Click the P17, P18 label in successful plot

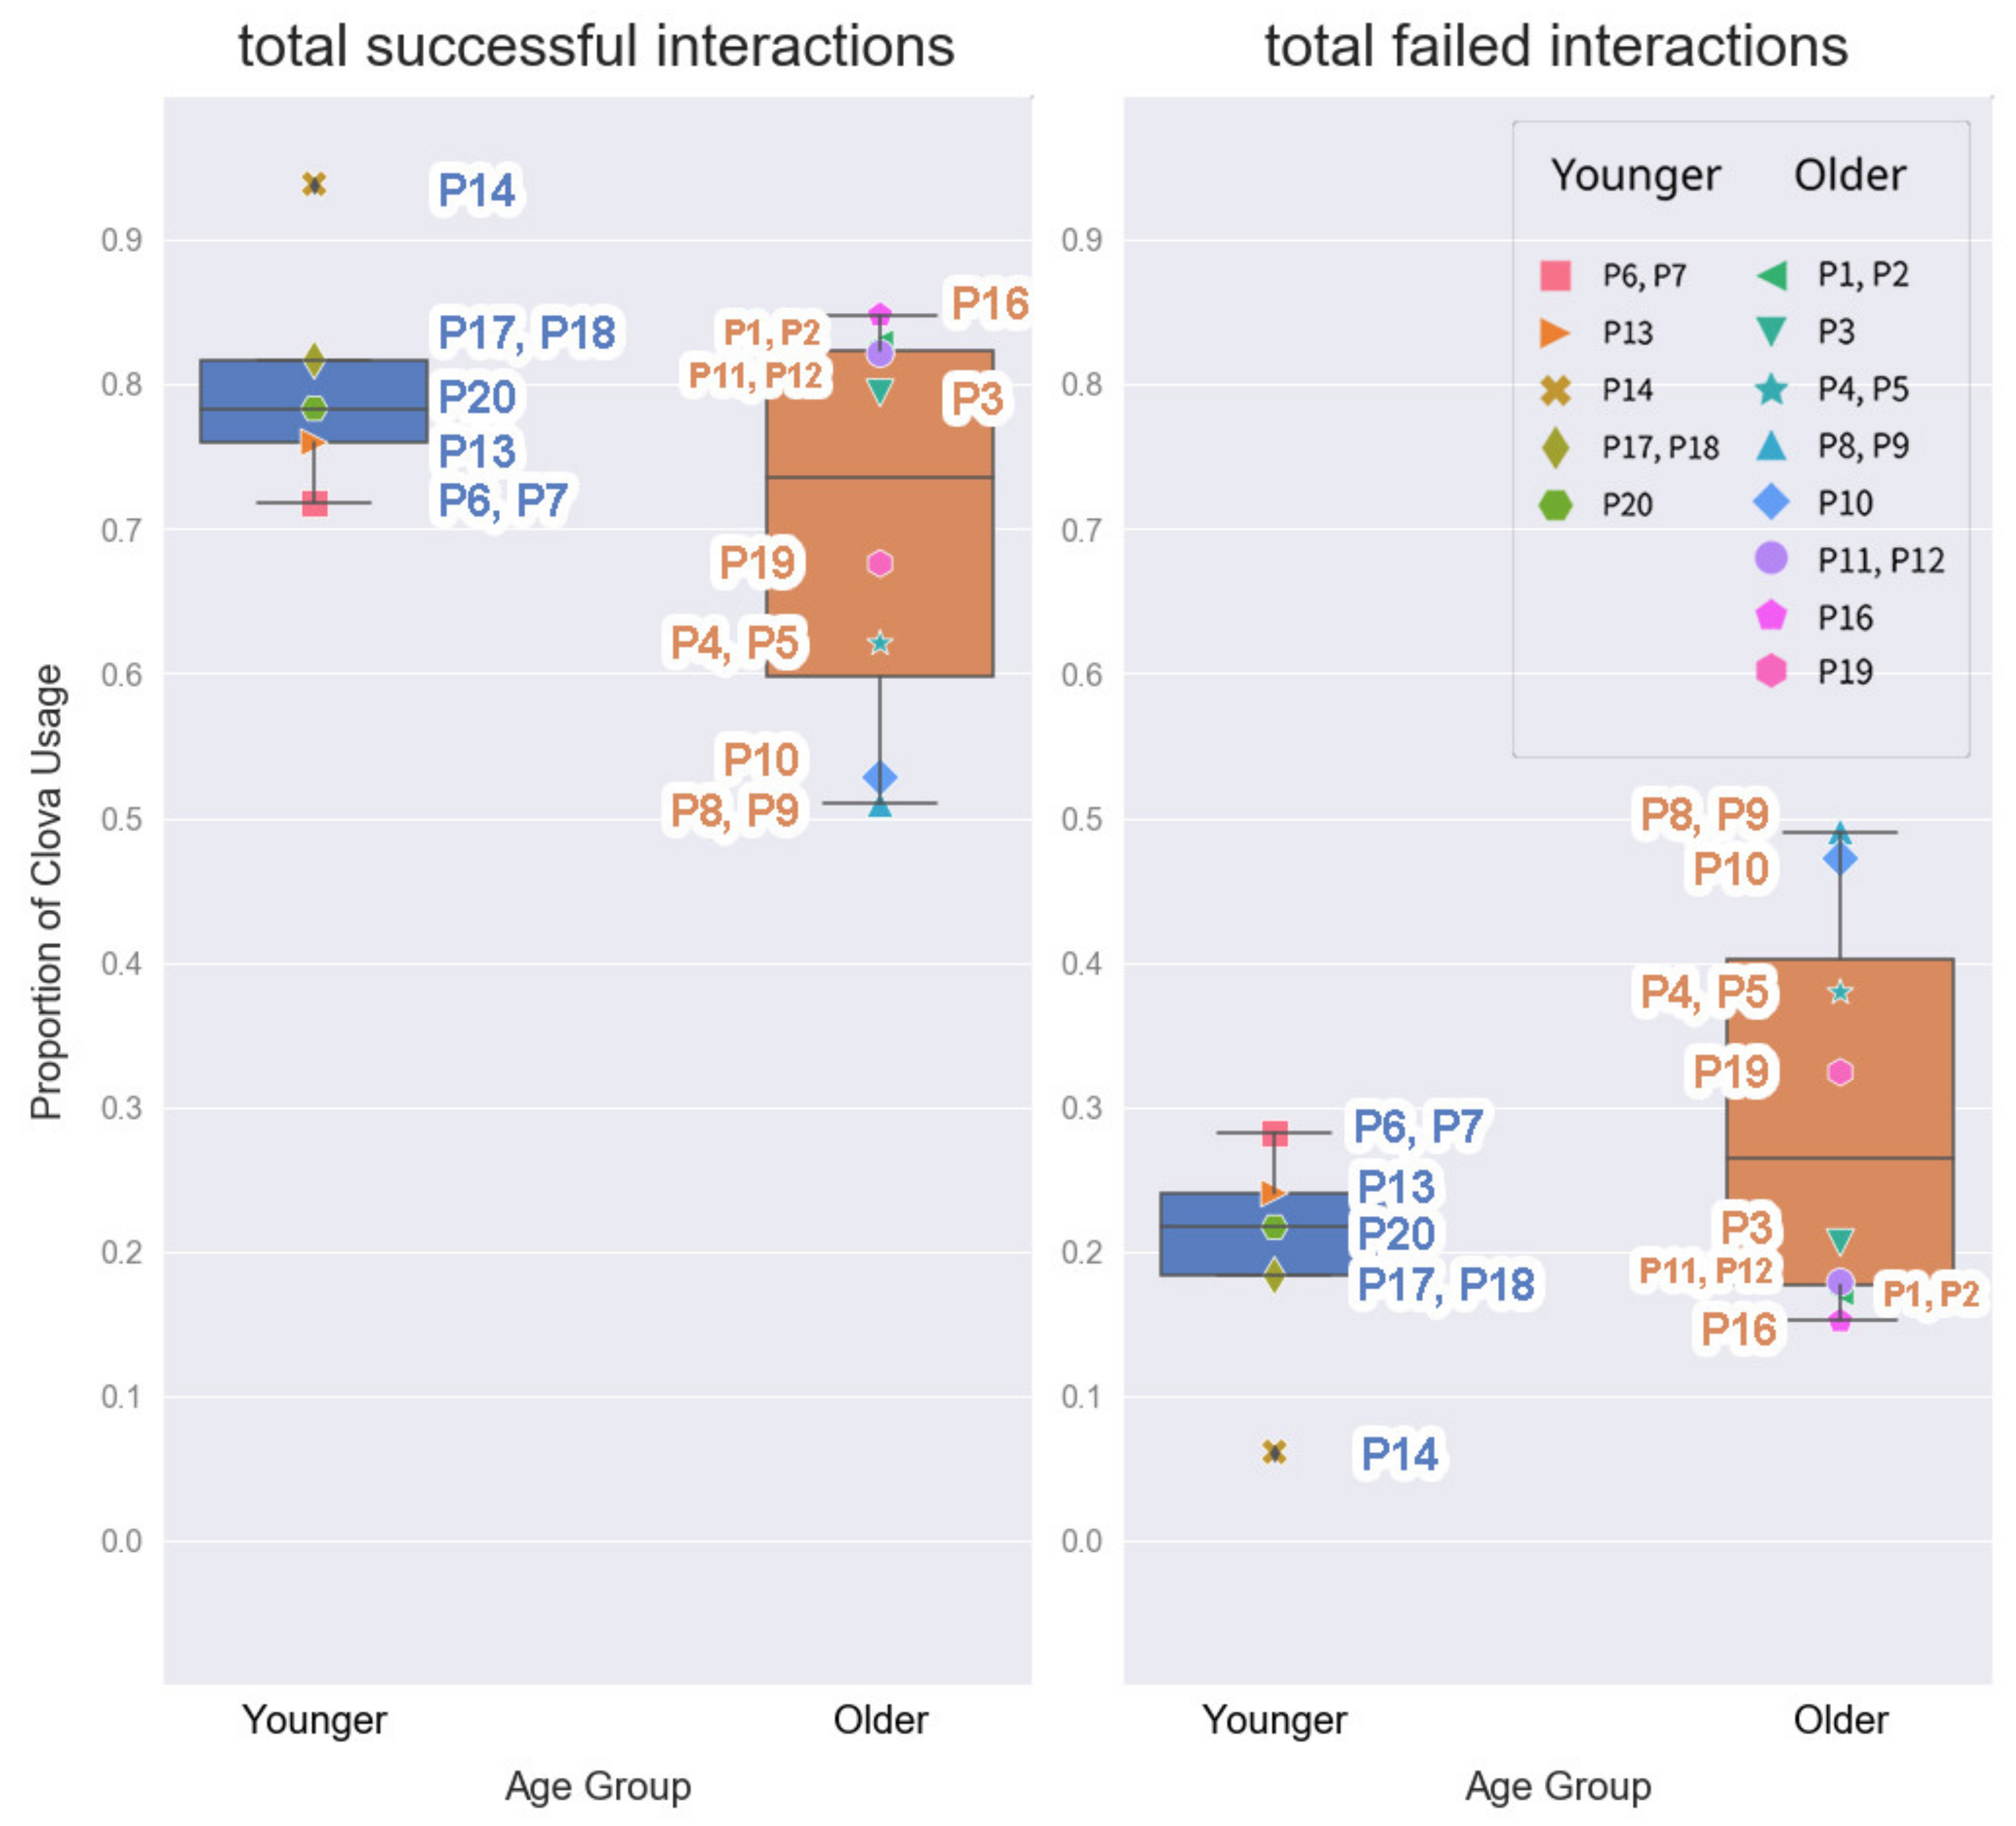click(527, 332)
